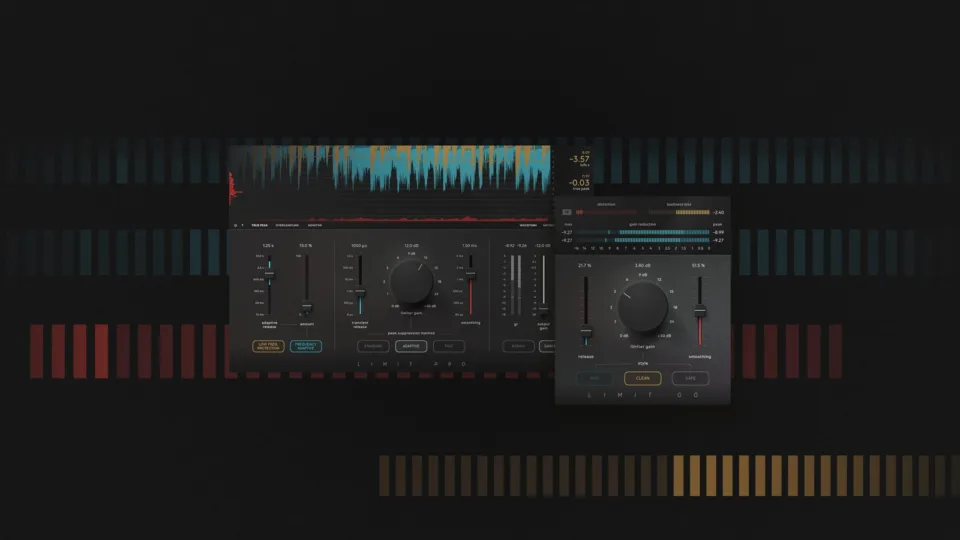Click the Limit Pro limiter gain knob
The image size is (960, 540).
[x=411, y=282]
